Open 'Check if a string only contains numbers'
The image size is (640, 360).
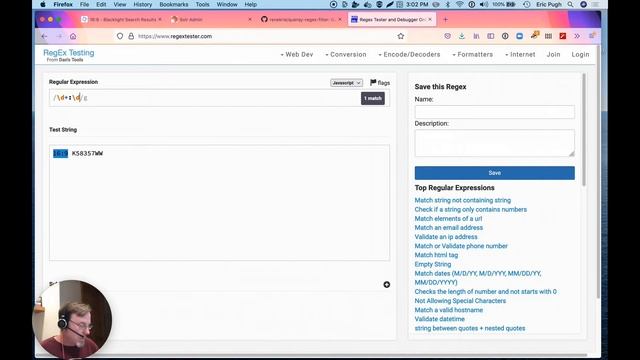[x=471, y=209]
